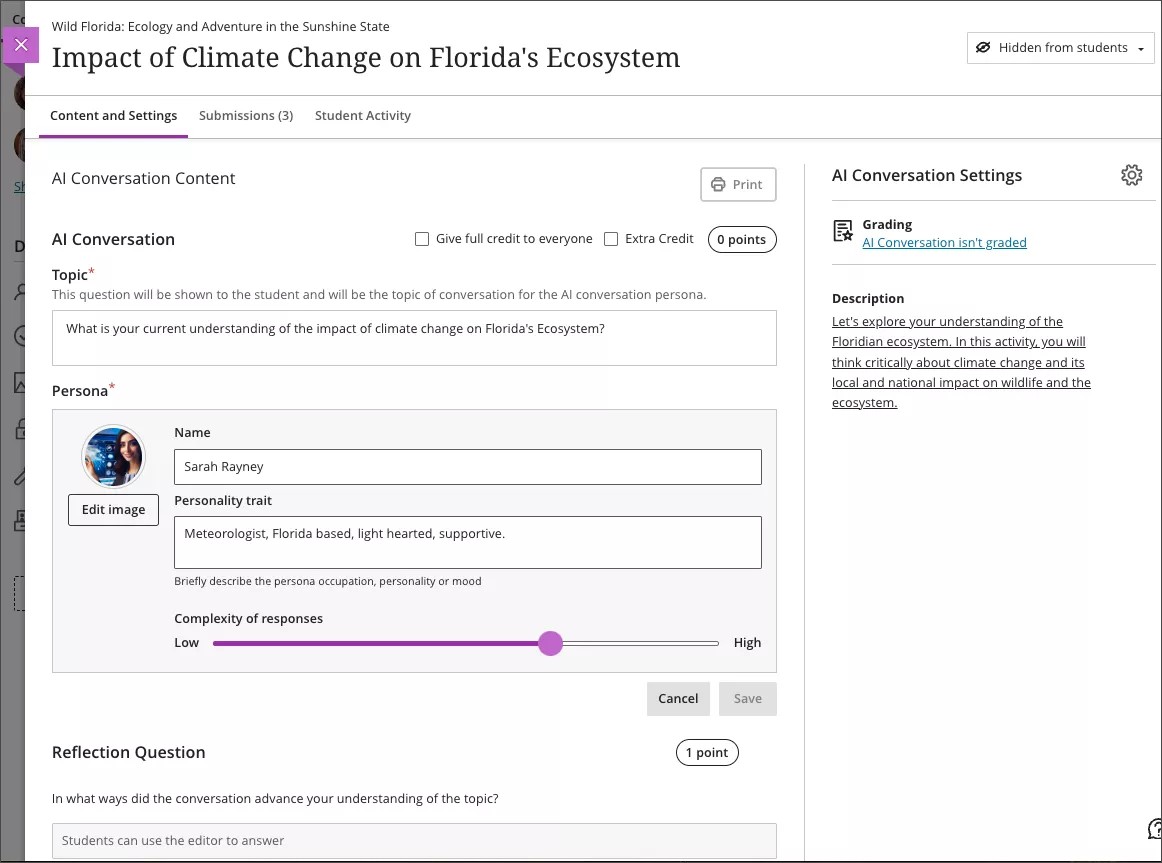
Task: Close the panel with purple X
Action: [x=21, y=45]
